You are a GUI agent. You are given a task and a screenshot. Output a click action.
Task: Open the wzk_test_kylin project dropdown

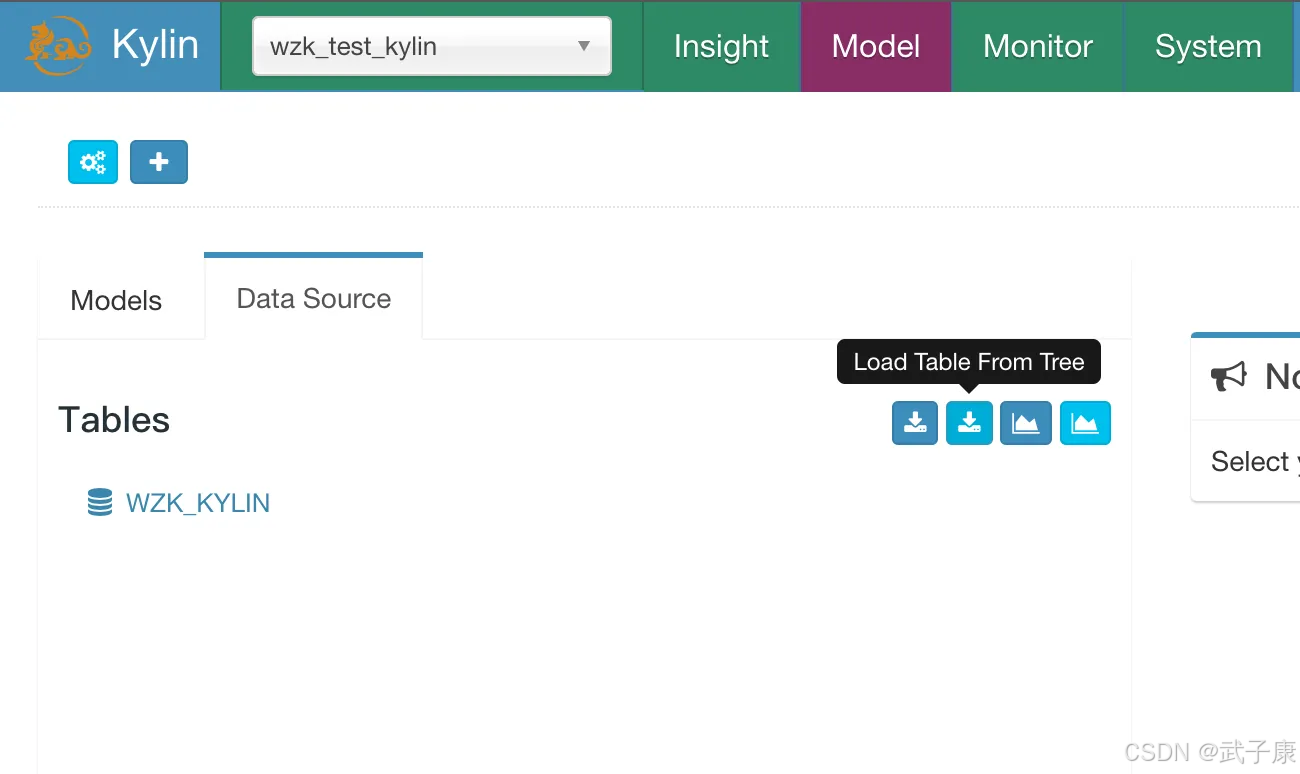pos(431,46)
